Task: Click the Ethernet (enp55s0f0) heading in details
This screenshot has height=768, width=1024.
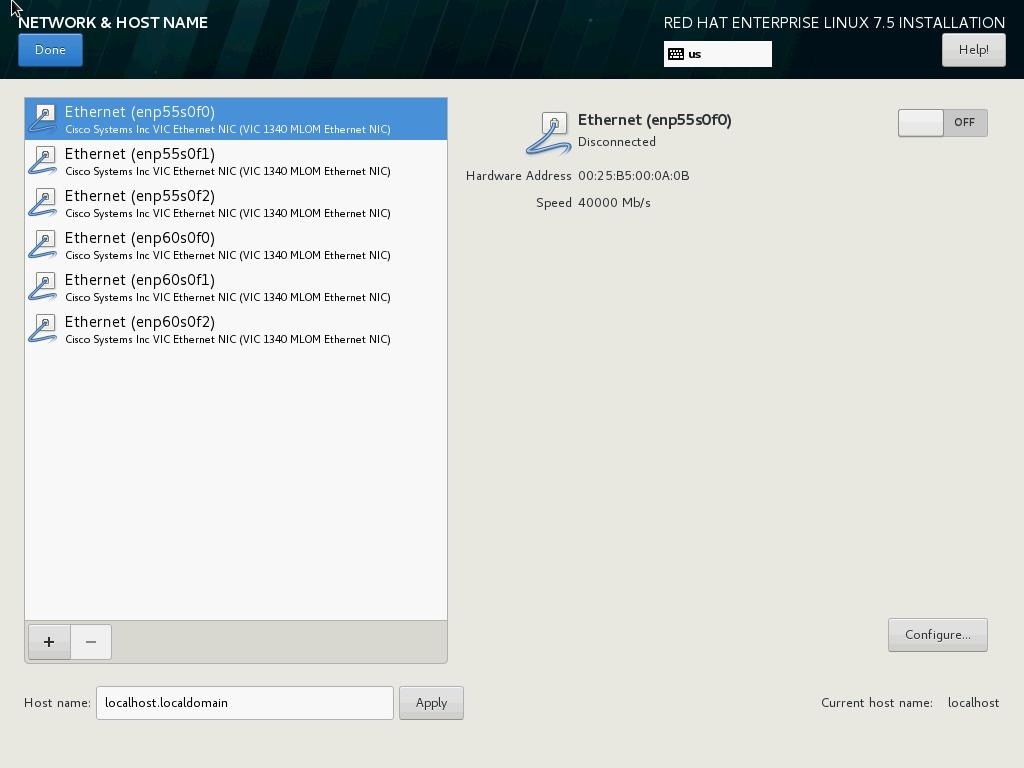Action: 654,120
